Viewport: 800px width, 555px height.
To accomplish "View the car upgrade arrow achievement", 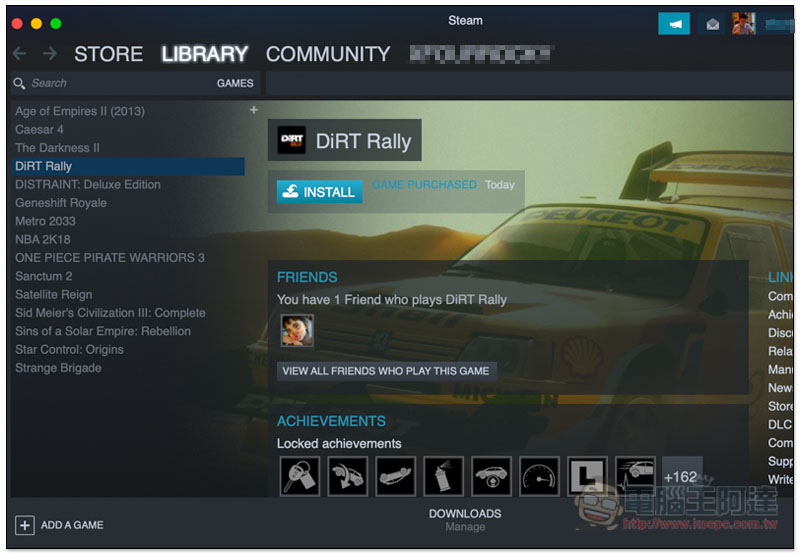I will point(491,476).
